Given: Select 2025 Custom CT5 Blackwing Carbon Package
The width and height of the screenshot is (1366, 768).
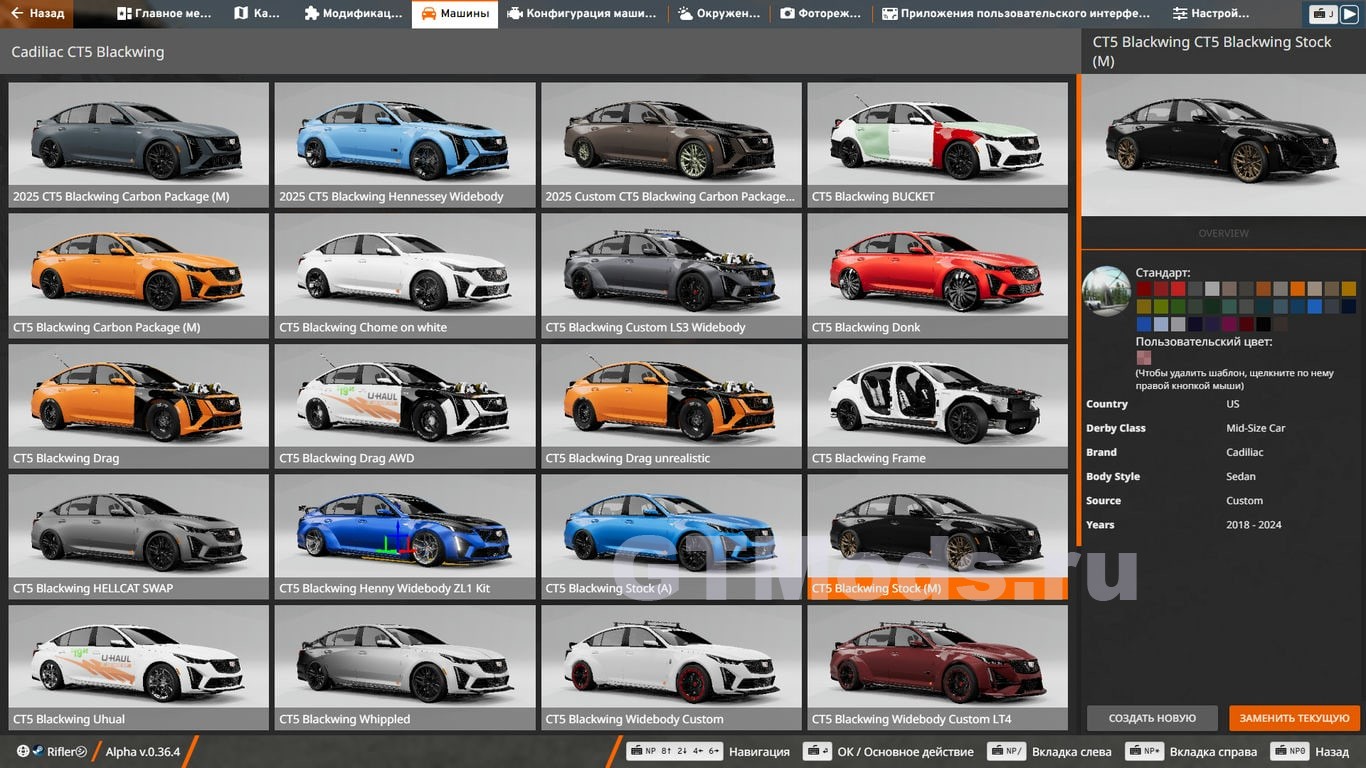Looking at the screenshot, I should [671, 144].
